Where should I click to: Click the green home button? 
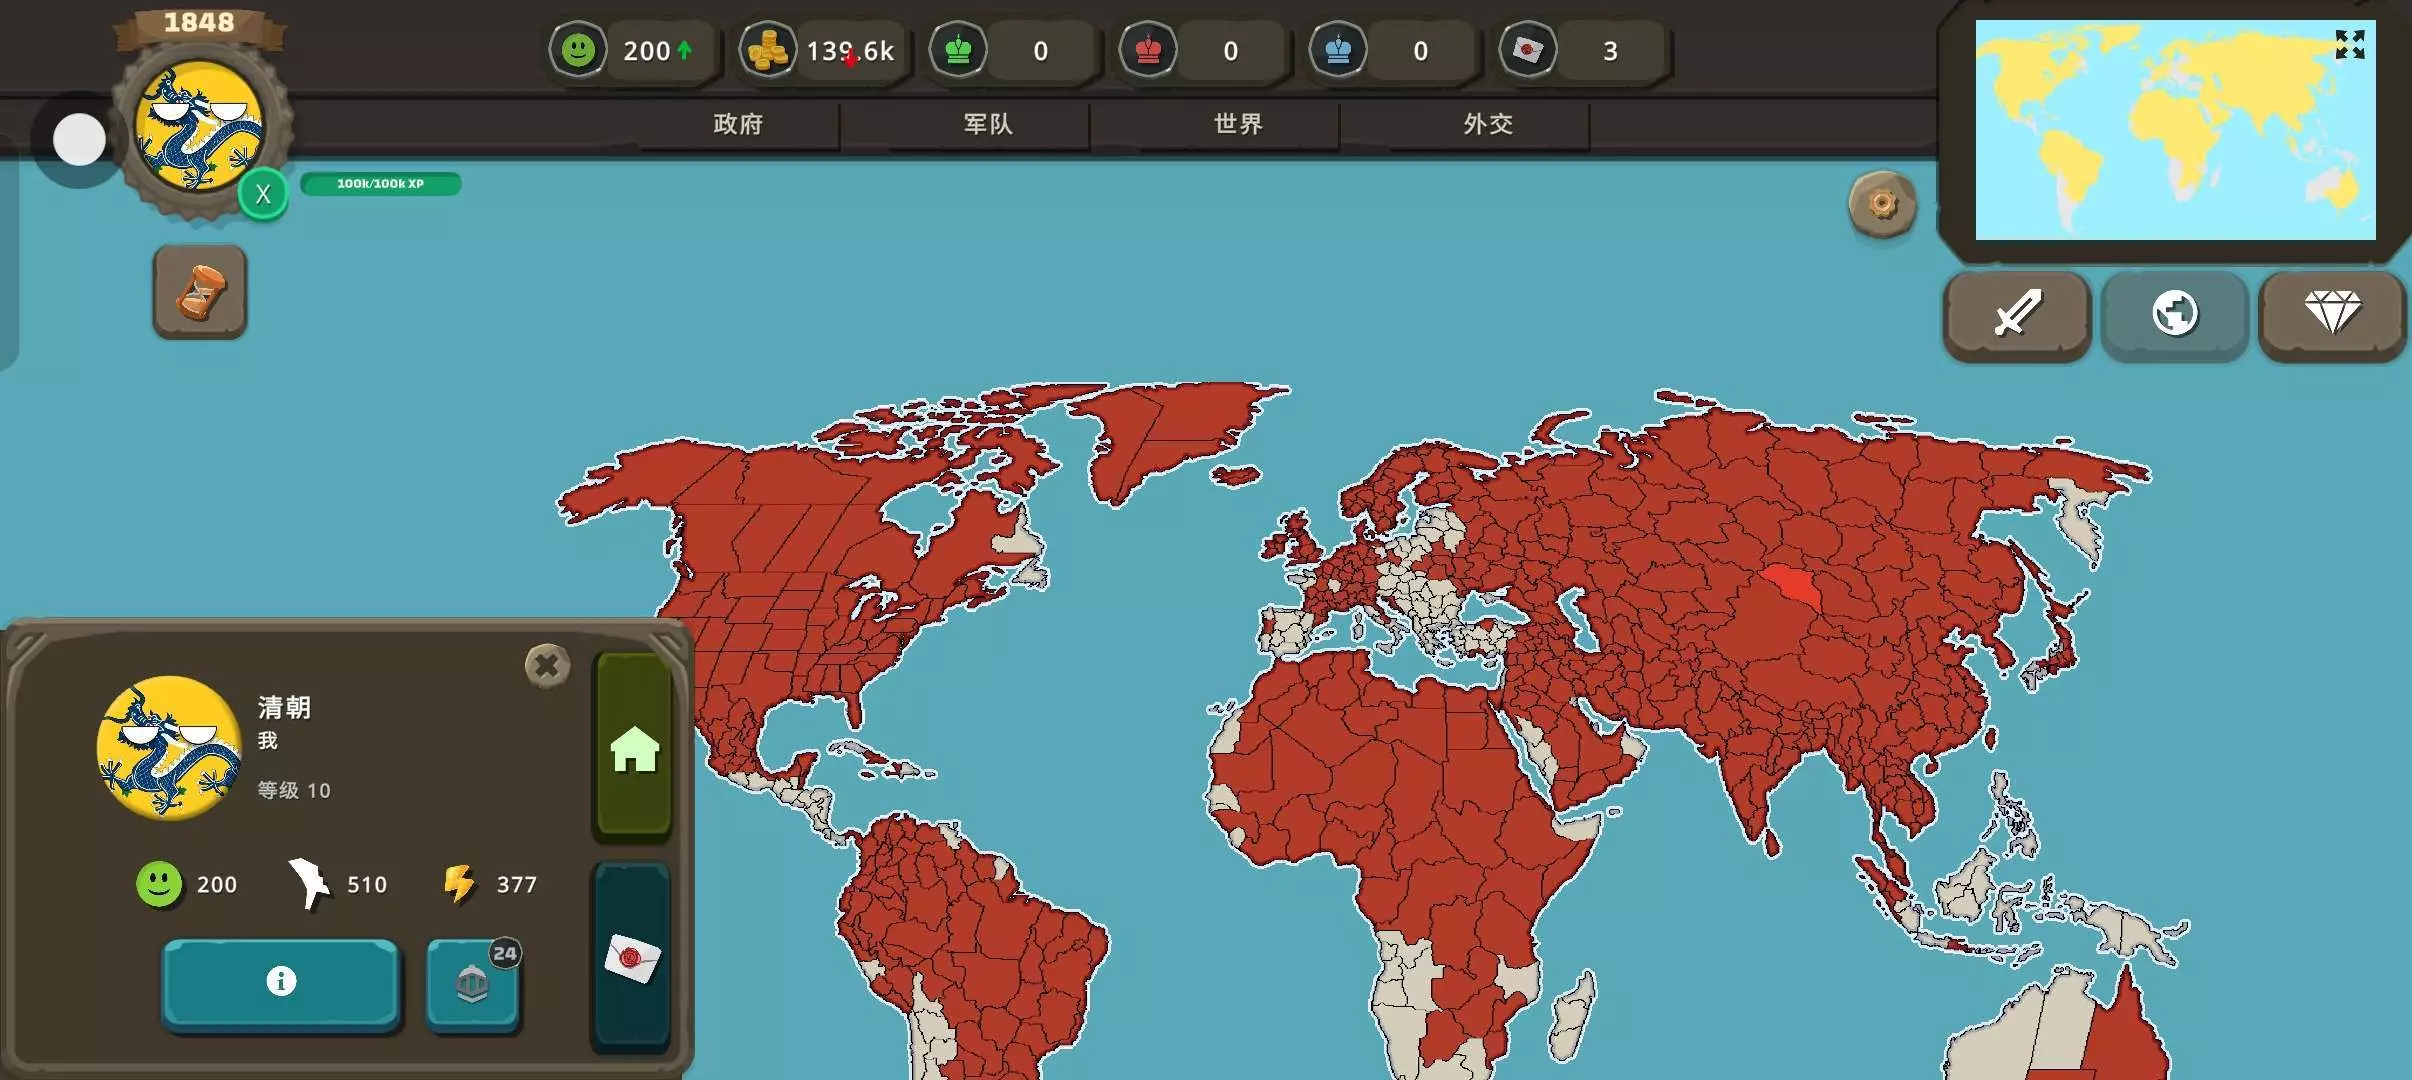point(634,747)
